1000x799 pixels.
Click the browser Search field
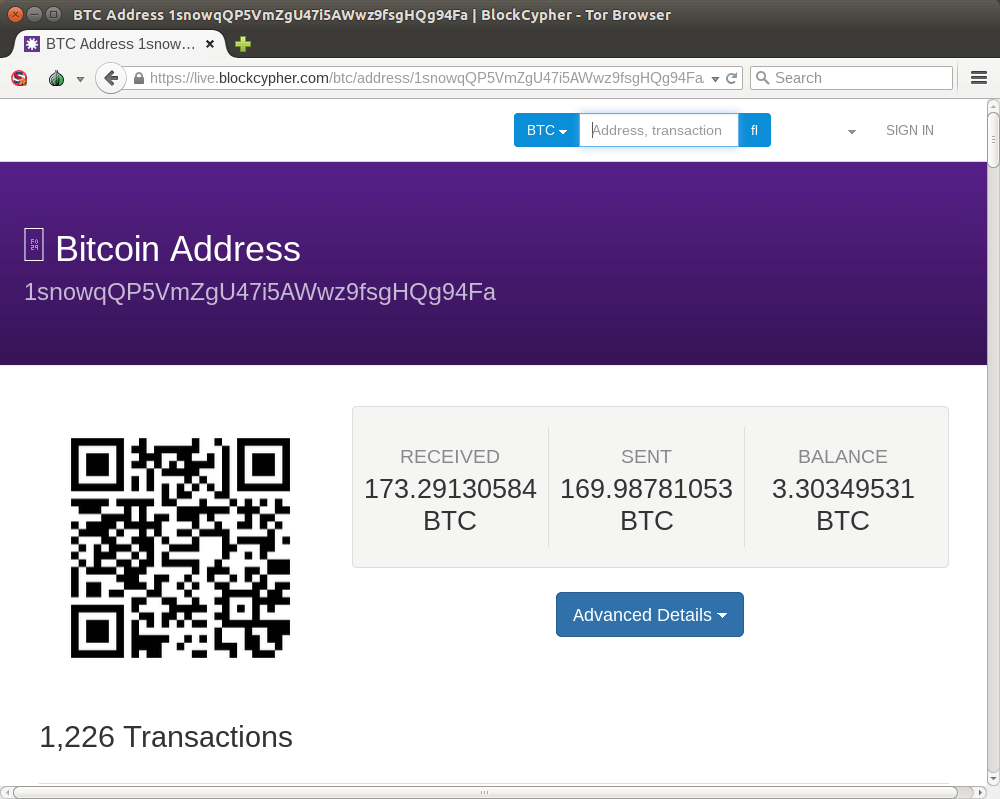[x=851, y=78]
